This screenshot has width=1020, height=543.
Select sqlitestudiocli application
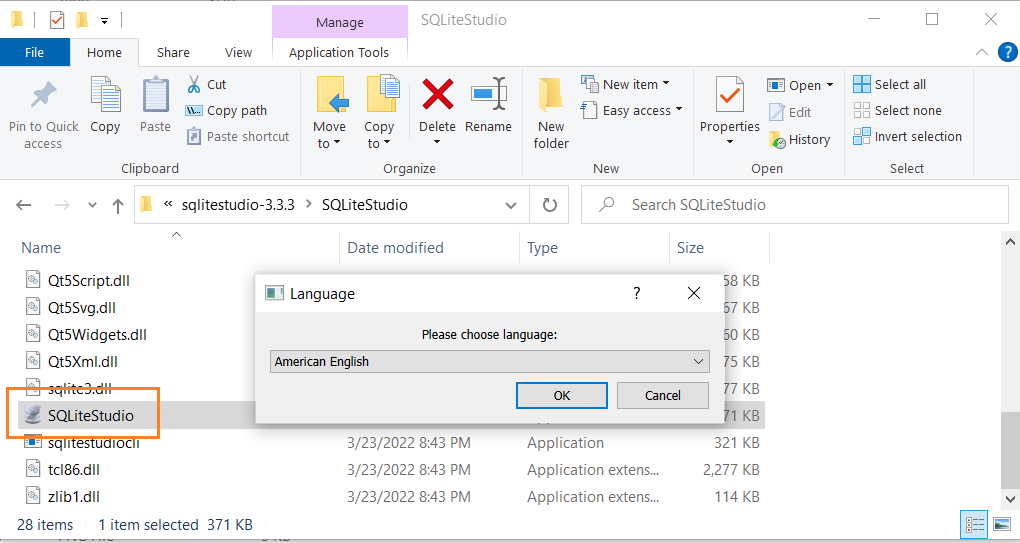tap(94, 443)
